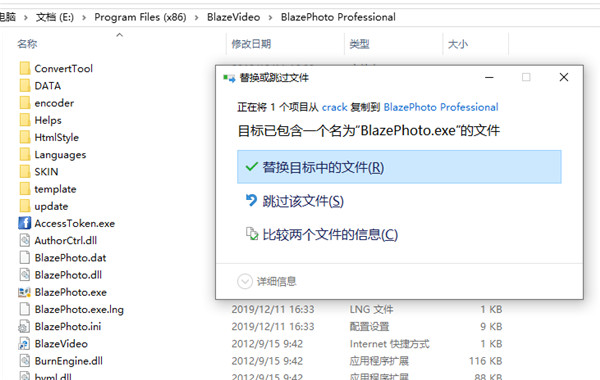This screenshot has height=380, width=600.
Task: Click the BlazePhoto.ini settings icon
Action: click(24, 326)
